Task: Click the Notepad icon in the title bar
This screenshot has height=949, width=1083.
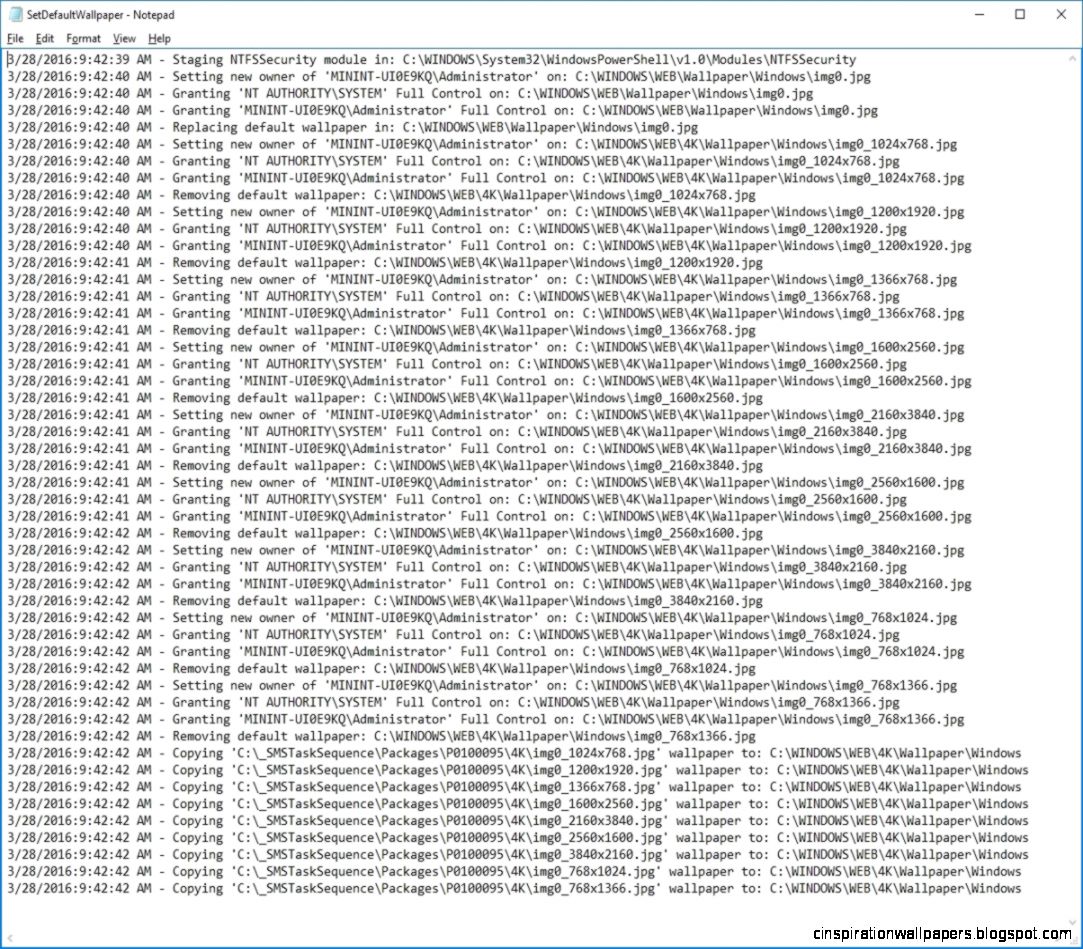Action: tap(14, 14)
